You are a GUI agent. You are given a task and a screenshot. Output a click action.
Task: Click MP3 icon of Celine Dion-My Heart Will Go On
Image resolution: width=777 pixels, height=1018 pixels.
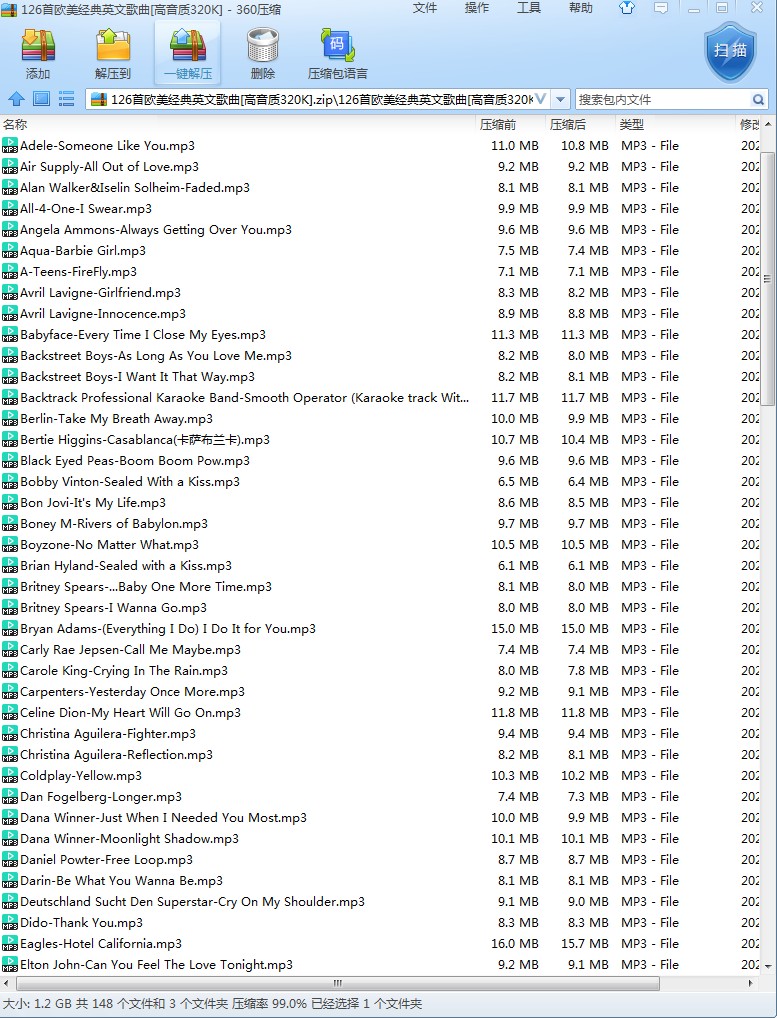pyautogui.click(x=10, y=713)
